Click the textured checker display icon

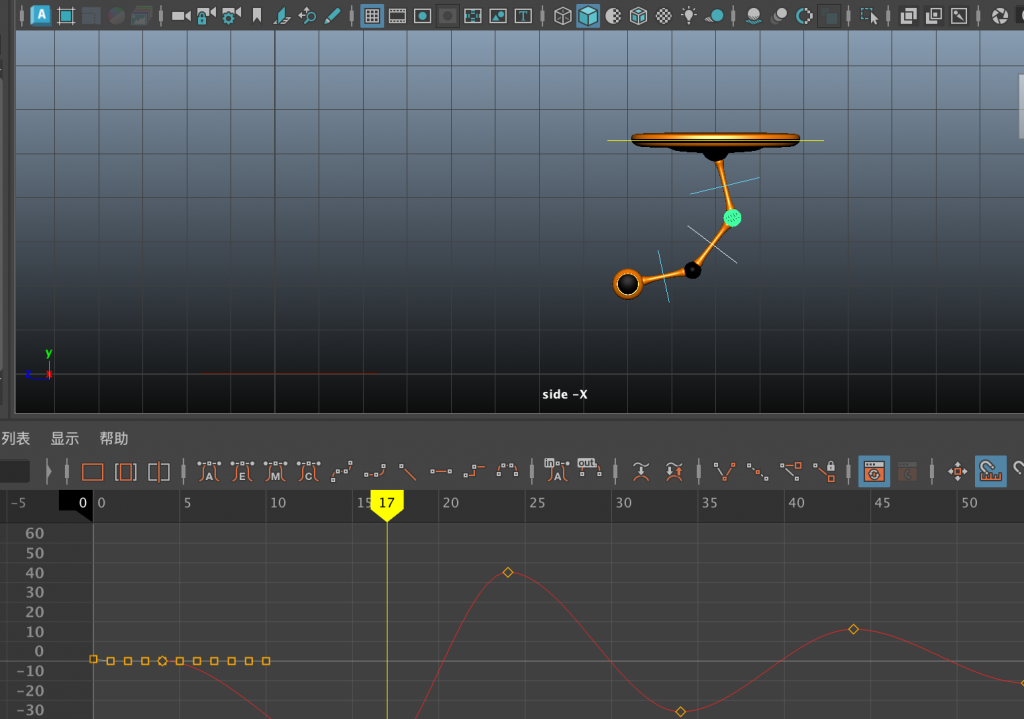coord(664,16)
